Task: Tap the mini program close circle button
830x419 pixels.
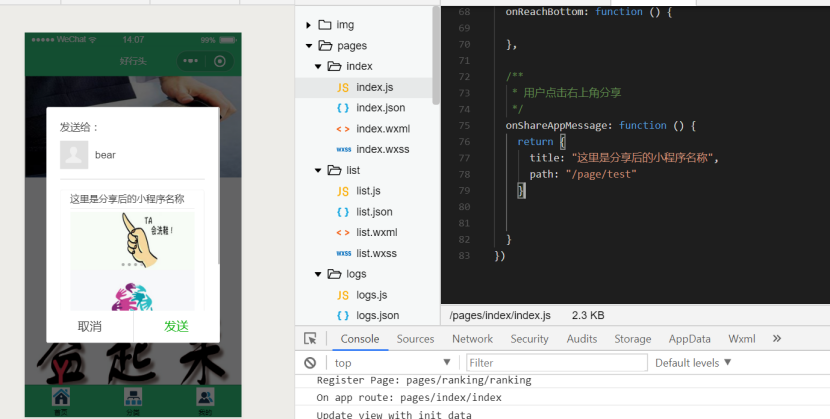Action: coord(220,61)
